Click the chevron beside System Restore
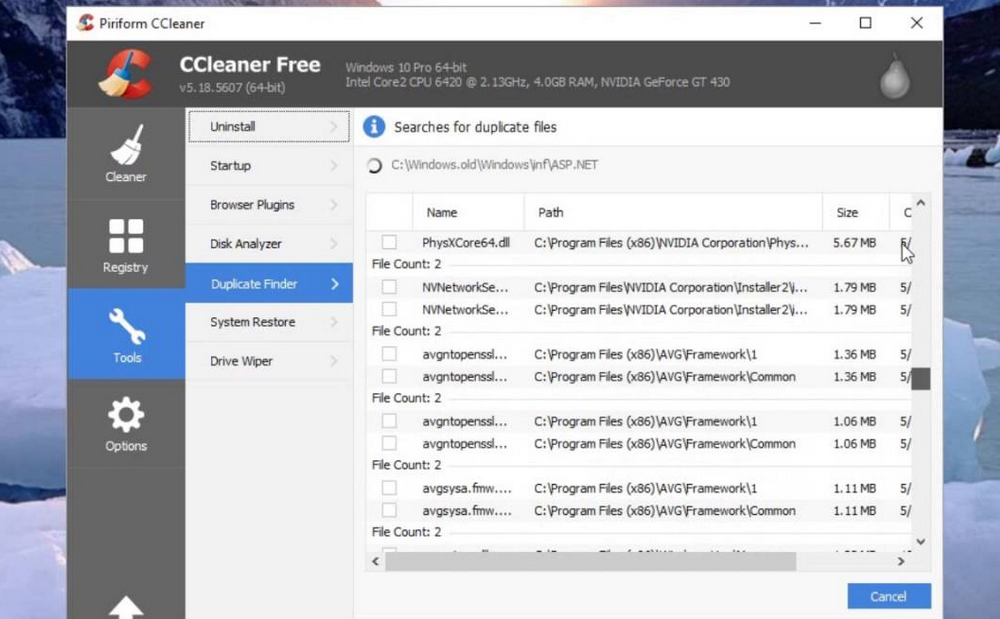1000x619 pixels. pyautogui.click(x=334, y=322)
